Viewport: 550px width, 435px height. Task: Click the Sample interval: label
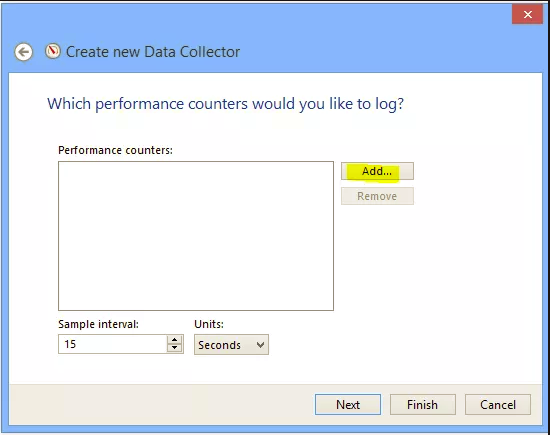pyautogui.click(x=99, y=324)
